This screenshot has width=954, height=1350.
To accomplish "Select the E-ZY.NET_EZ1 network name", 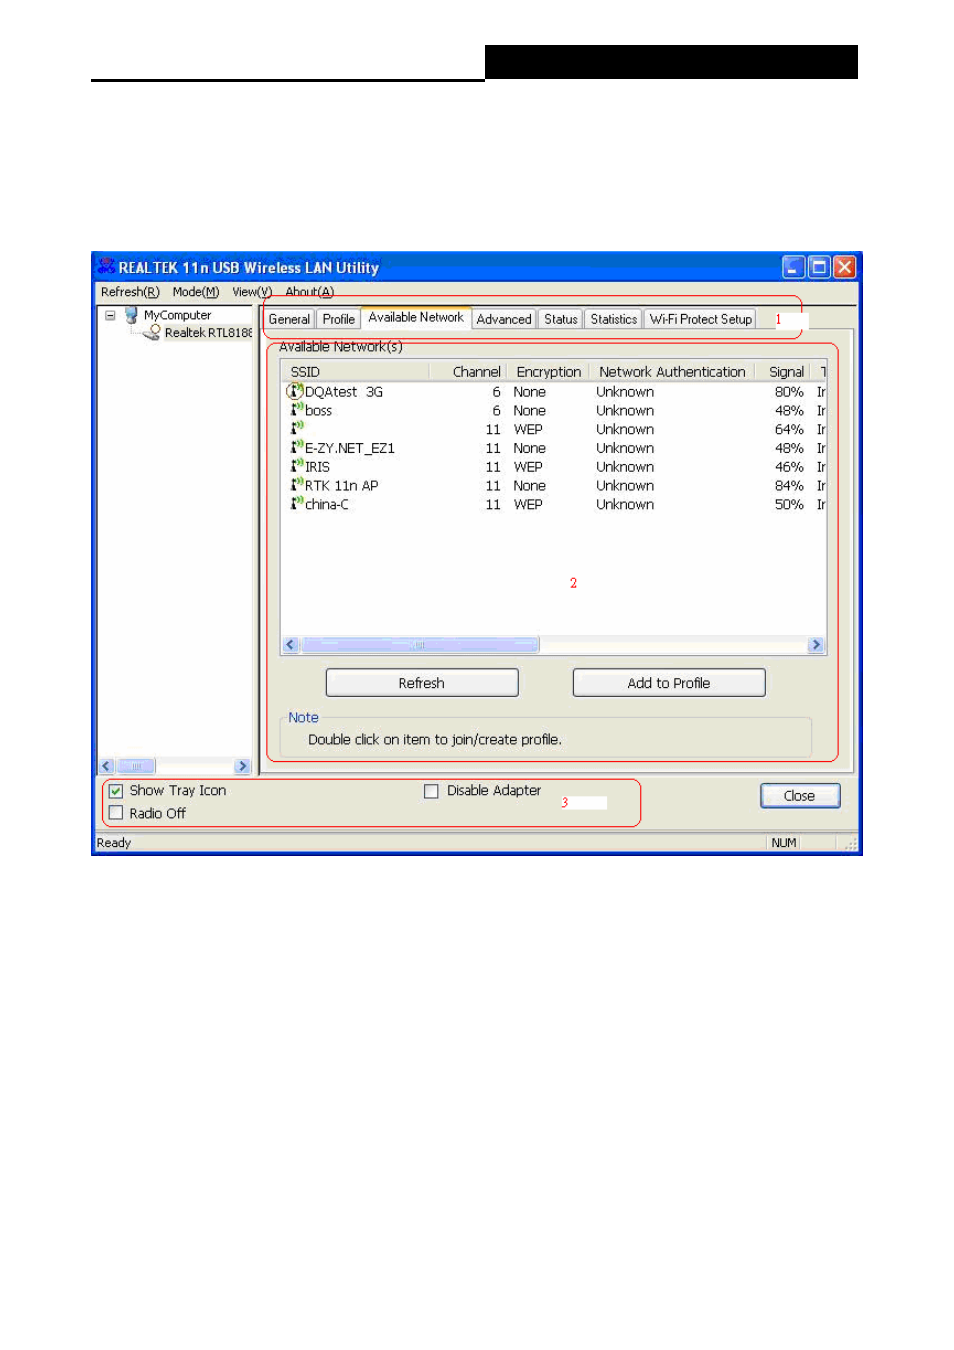I will click(350, 448).
